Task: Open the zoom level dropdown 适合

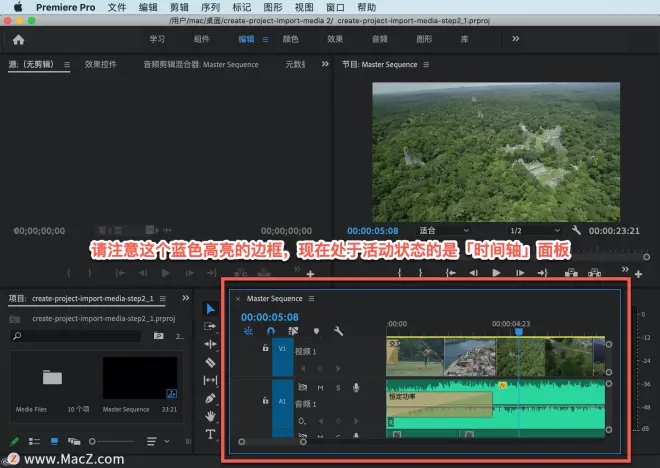Action: (444, 230)
